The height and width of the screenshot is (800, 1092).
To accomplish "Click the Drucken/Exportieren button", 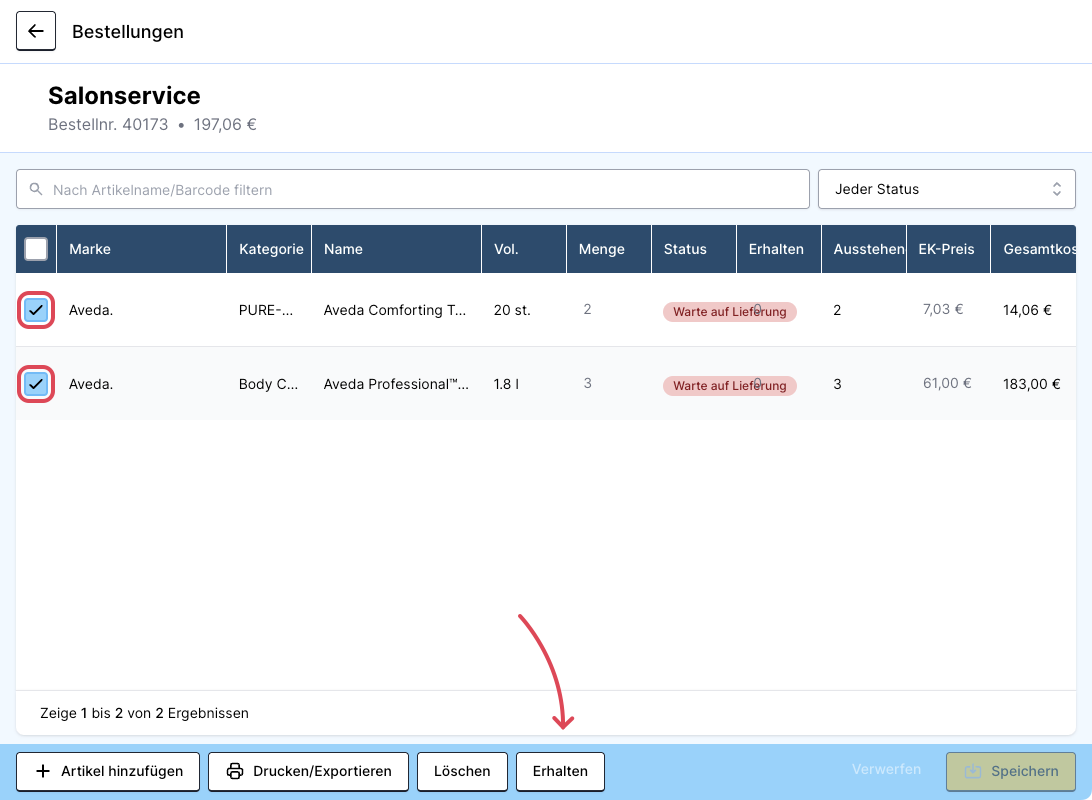I will (x=309, y=771).
